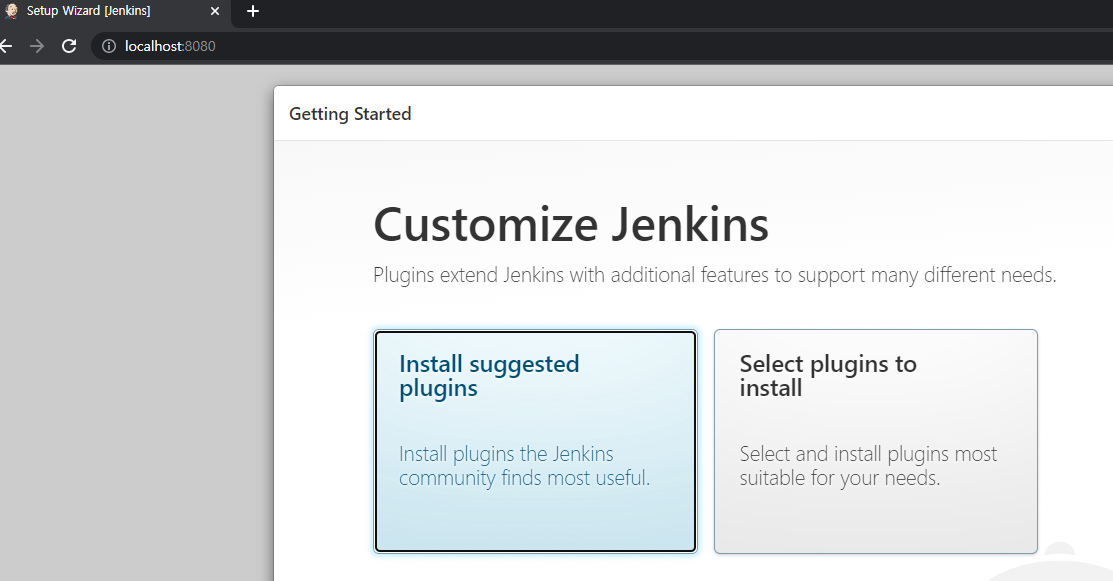Go back using browser back arrow
The width and height of the screenshot is (1113, 581).
click(6, 46)
